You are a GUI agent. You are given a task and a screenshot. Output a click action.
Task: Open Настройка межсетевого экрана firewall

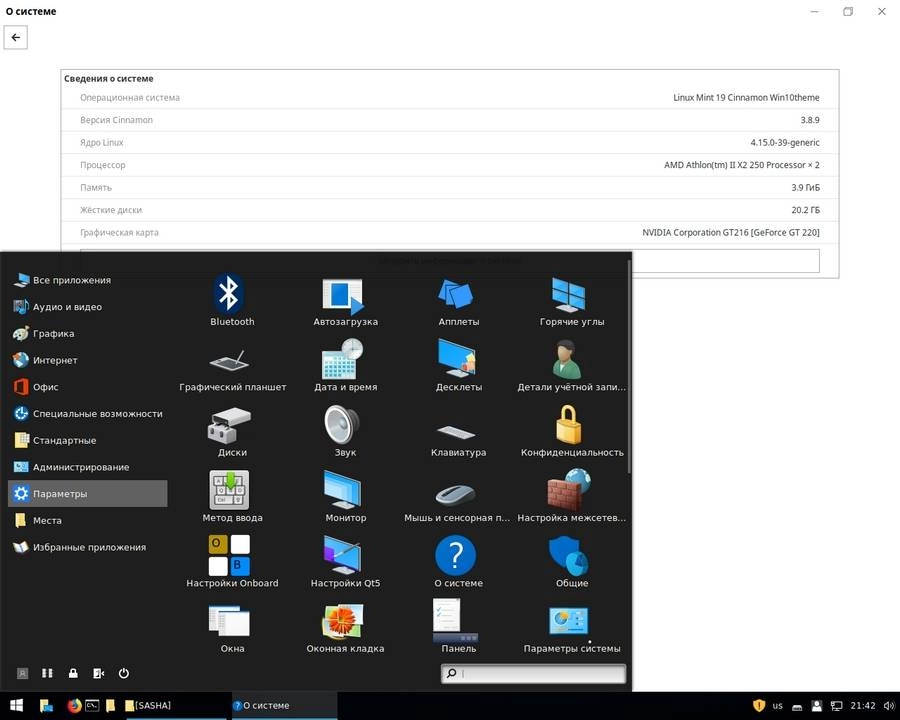click(x=572, y=497)
